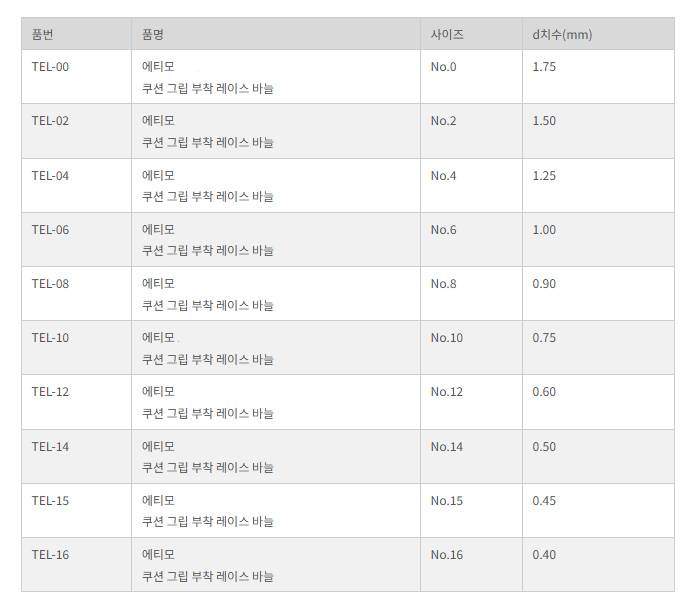Select the TEL-12 product number cell
This screenshot has height=616, width=697.
pyautogui.click(x=76, y=402)
